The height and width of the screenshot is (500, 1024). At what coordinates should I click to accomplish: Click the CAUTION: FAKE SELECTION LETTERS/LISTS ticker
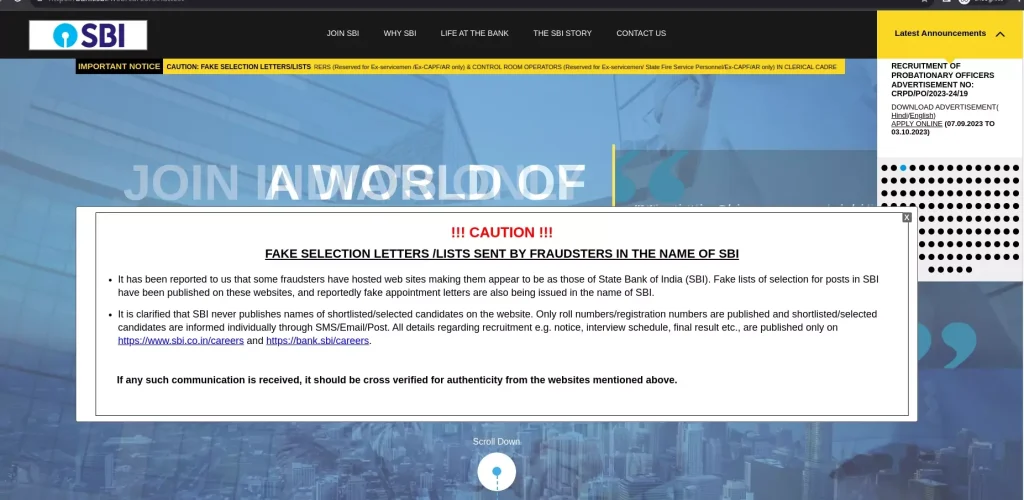[x=238, y=67]
